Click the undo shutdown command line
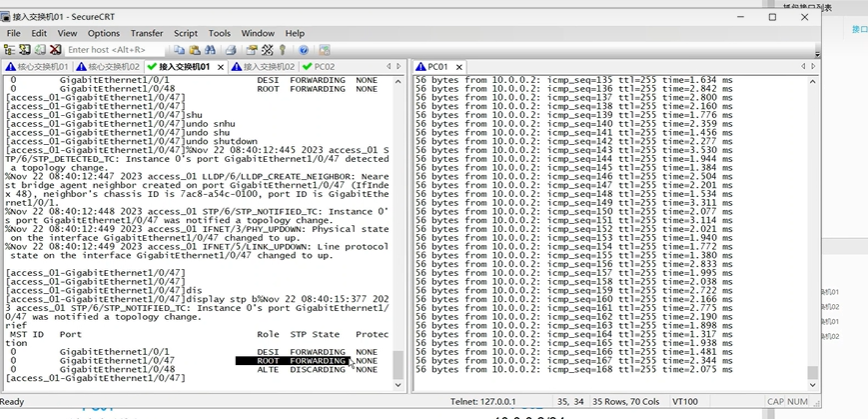The width and height of the screenshot is (868, 419). click(131, 142)
